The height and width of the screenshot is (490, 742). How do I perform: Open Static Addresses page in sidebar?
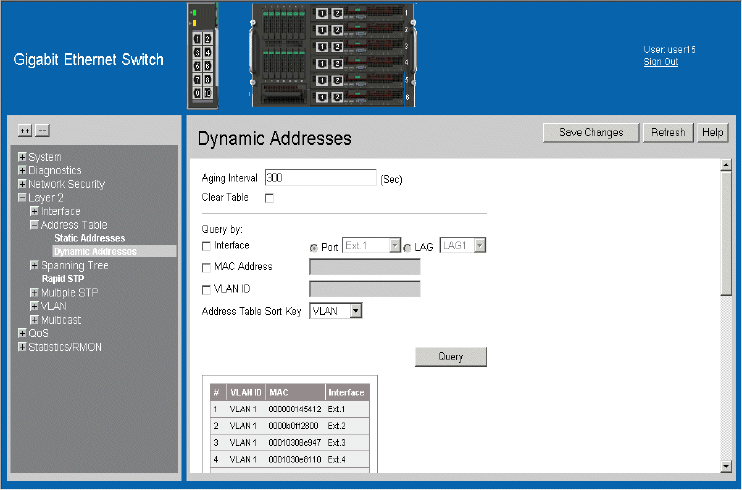(89, 238)
